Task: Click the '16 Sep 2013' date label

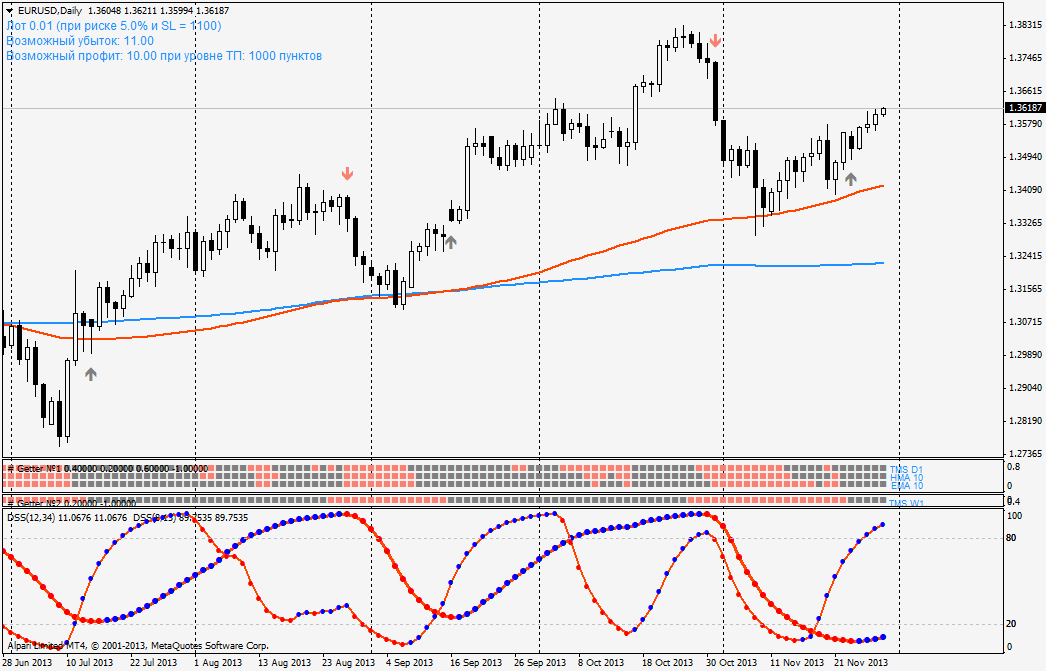Action: [476, 662]
